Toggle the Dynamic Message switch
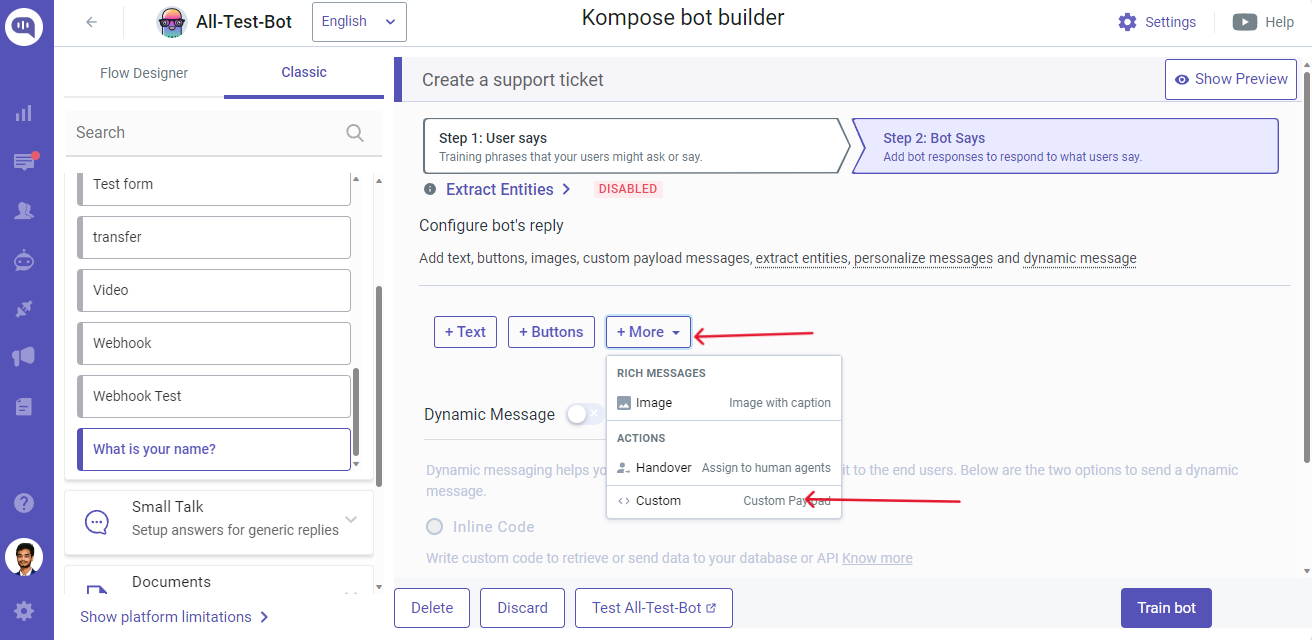Viewport: 1312px width, 640px height. tap(585, 413)
